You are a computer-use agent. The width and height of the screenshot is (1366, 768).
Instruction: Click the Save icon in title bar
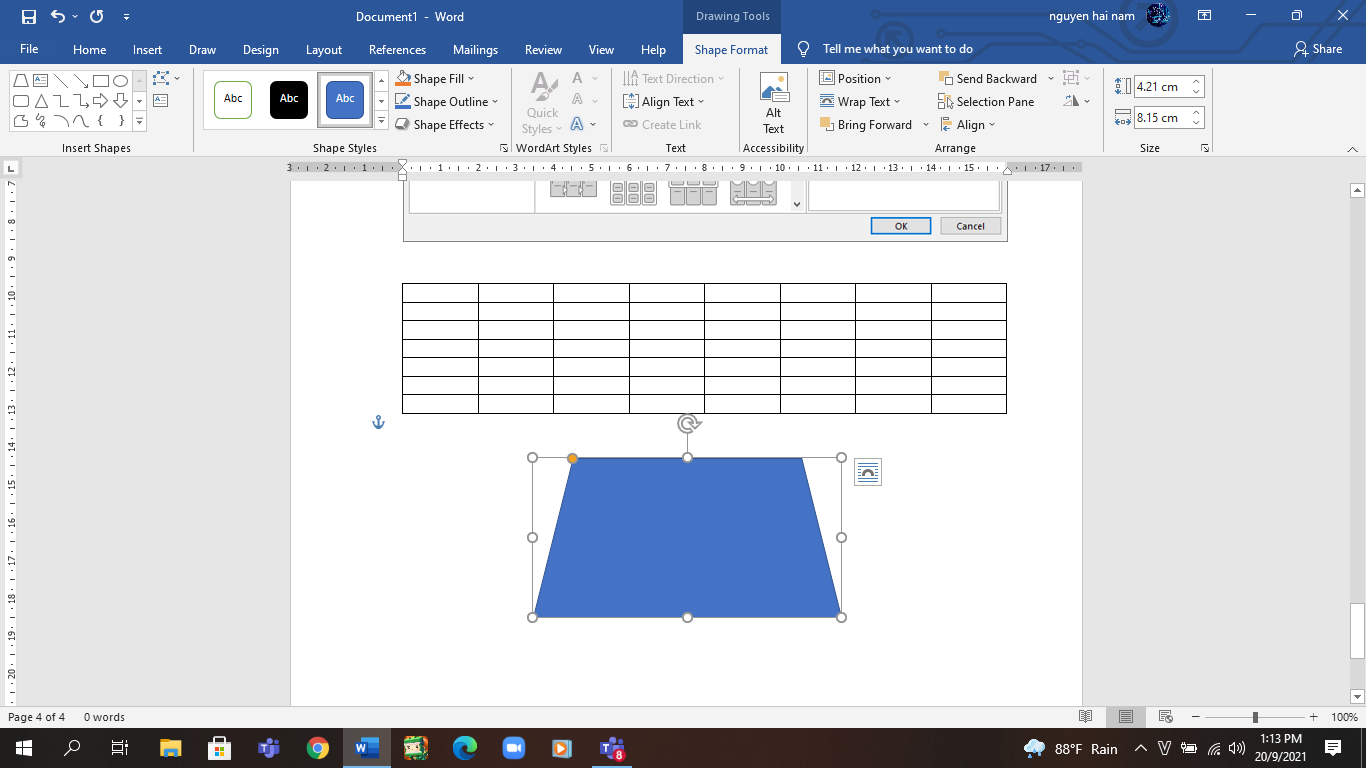28,16
